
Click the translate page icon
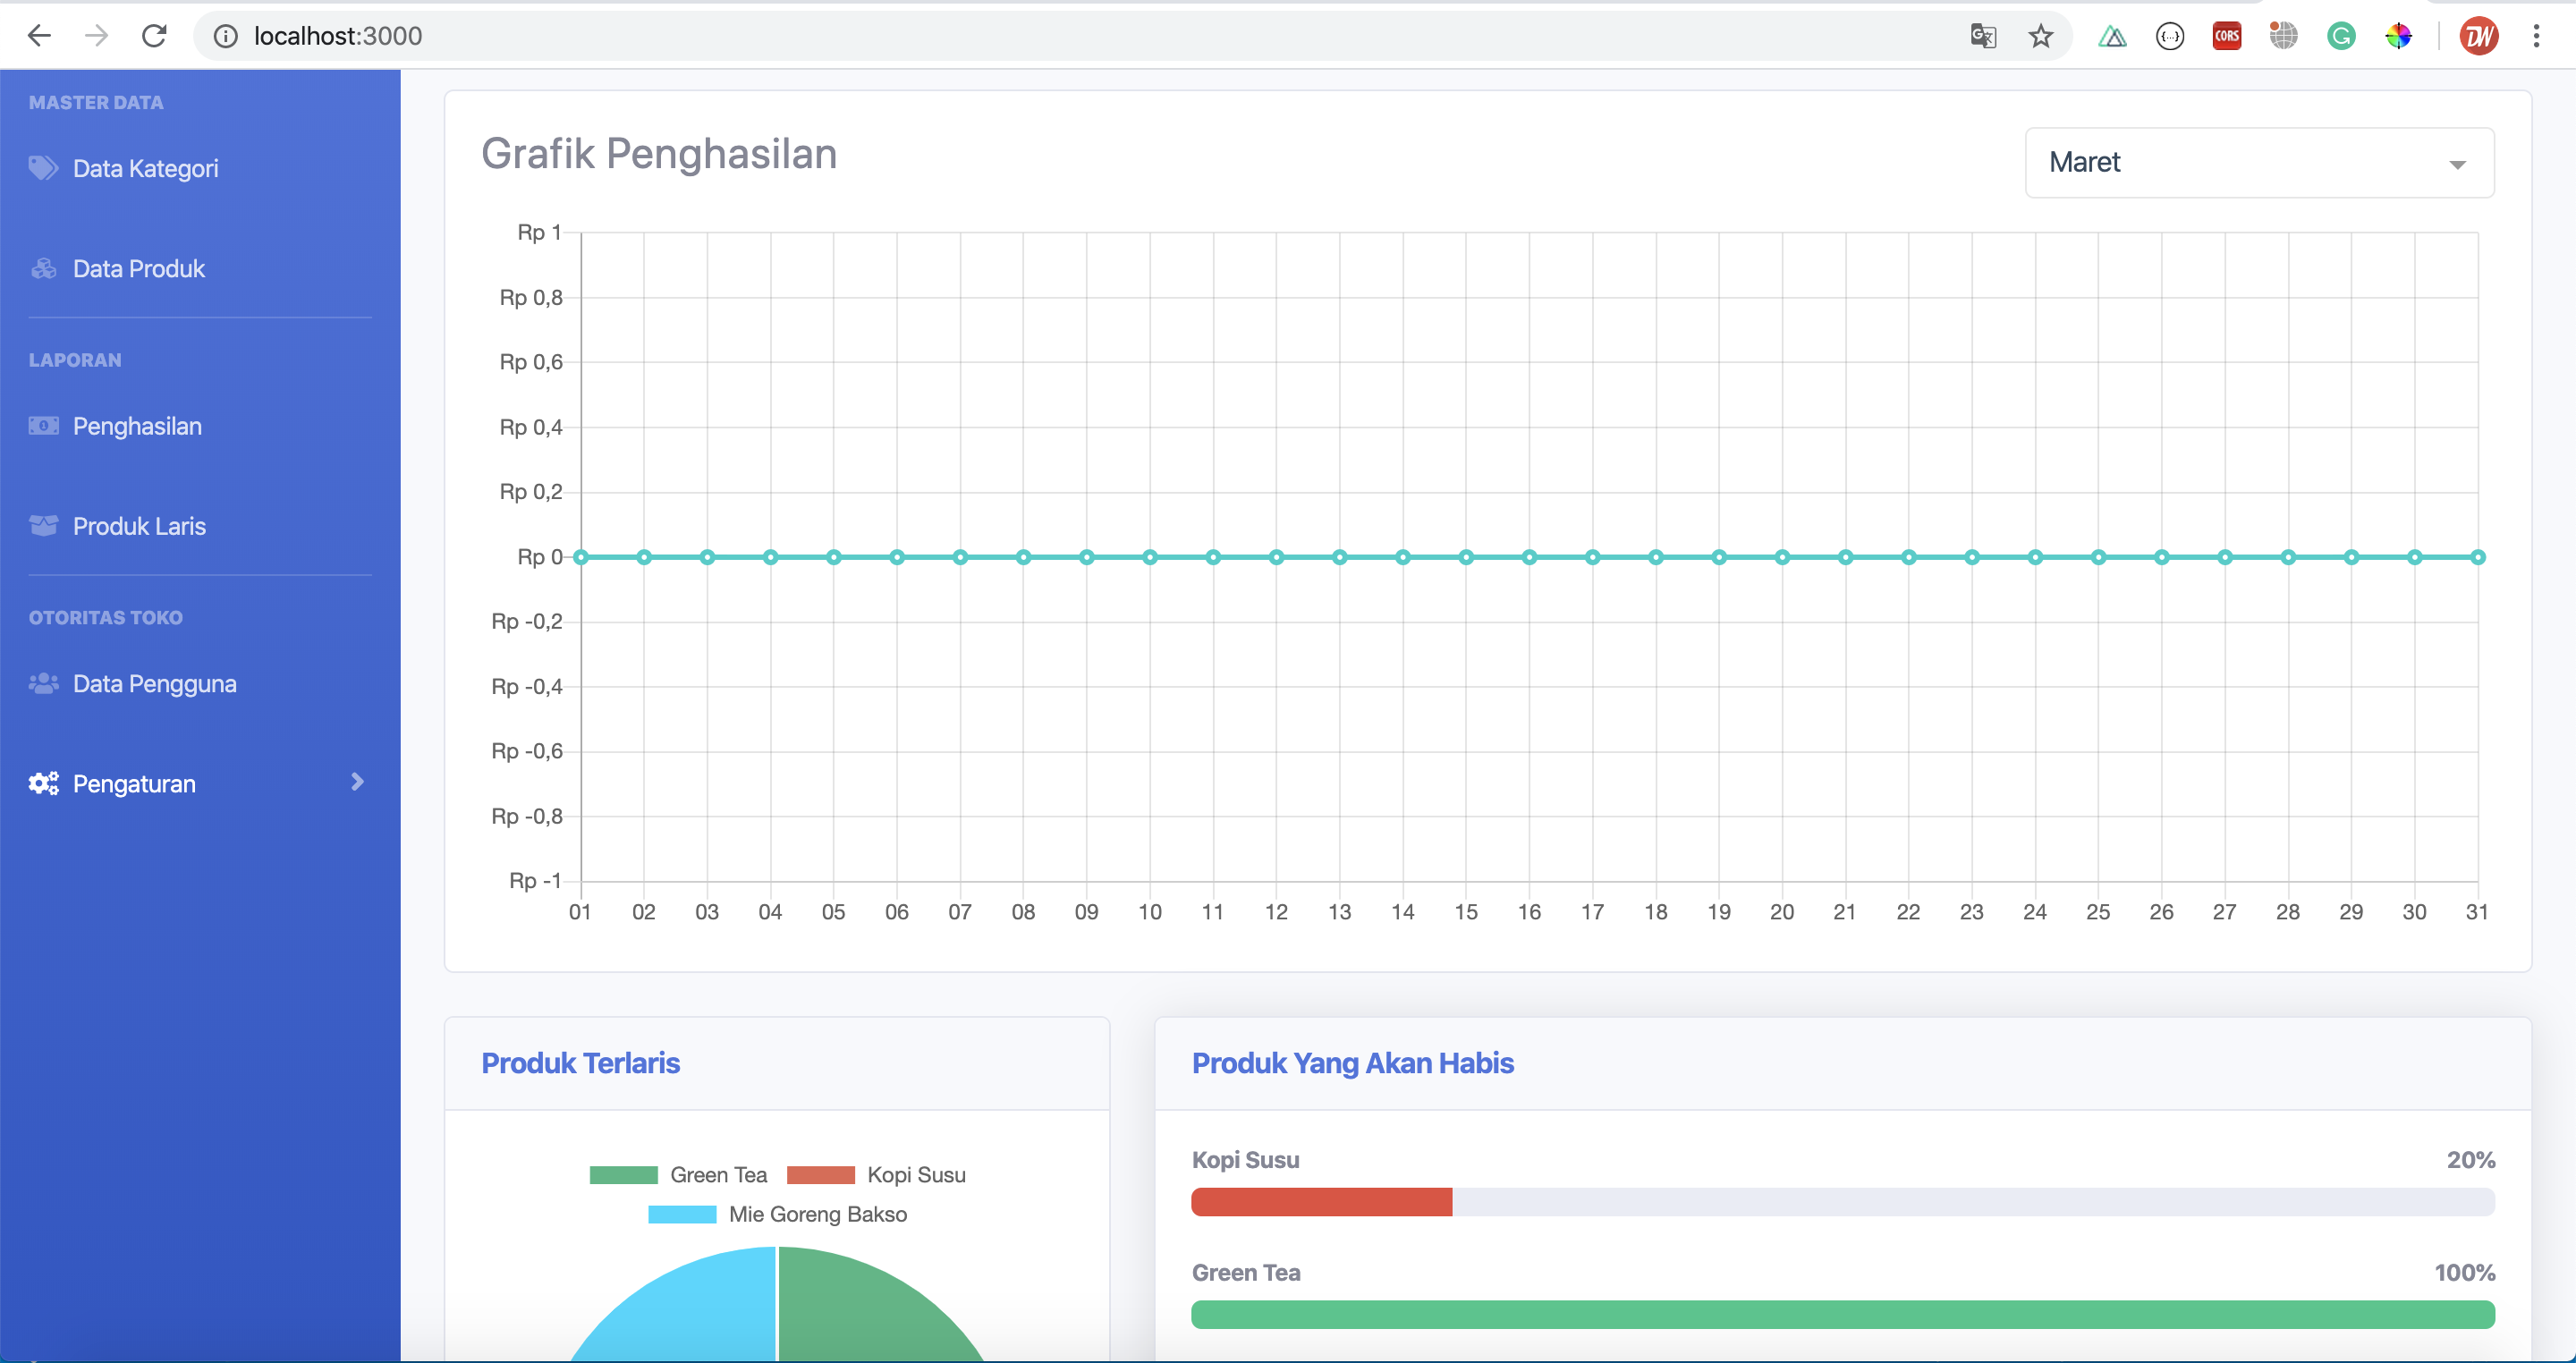click(x=1983, y=36)
